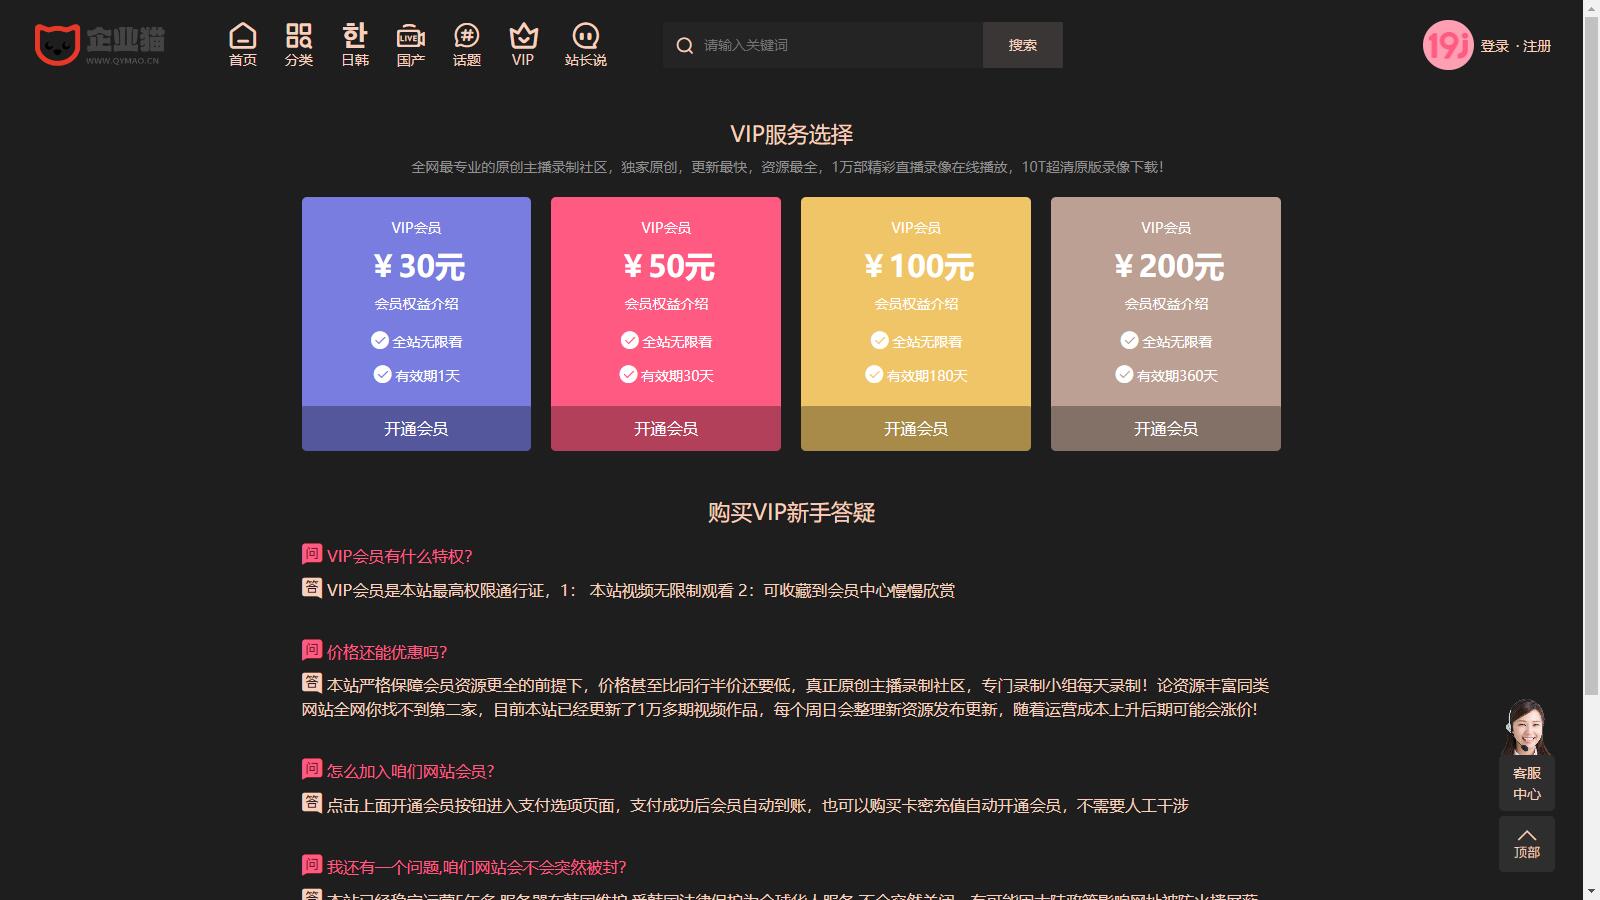The image size is (1600, 900).
Task: Check 全站无限看 on the 30元 plan
Action: pyautogui.click(x=379, y=340)
